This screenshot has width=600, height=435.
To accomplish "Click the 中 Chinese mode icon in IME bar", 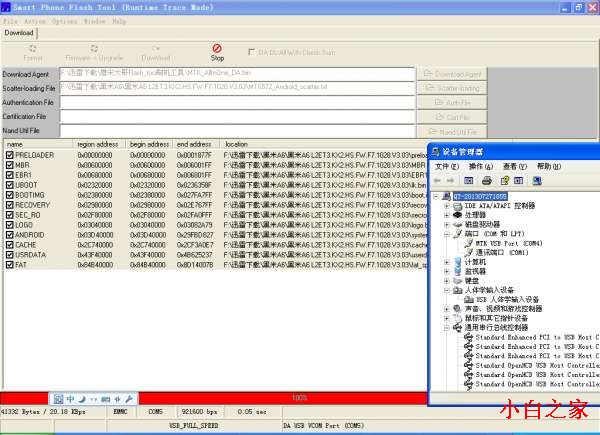I will (x=70, y=399).
